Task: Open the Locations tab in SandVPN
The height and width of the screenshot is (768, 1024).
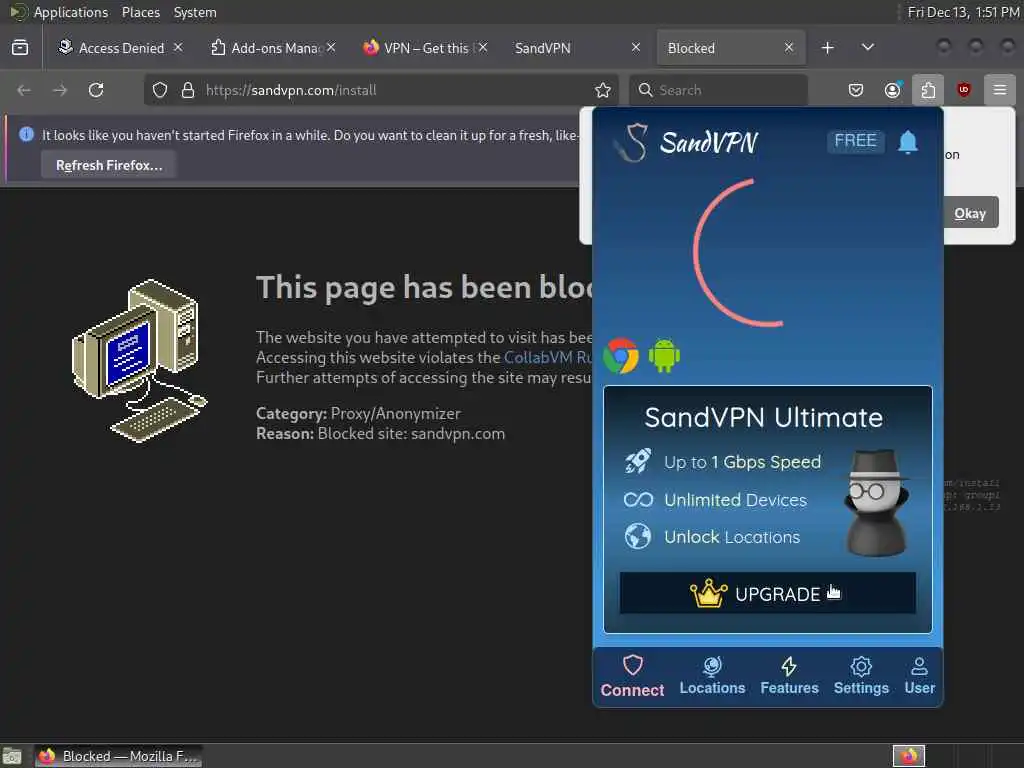Action: pyautogui.click(x=712, y=677)
